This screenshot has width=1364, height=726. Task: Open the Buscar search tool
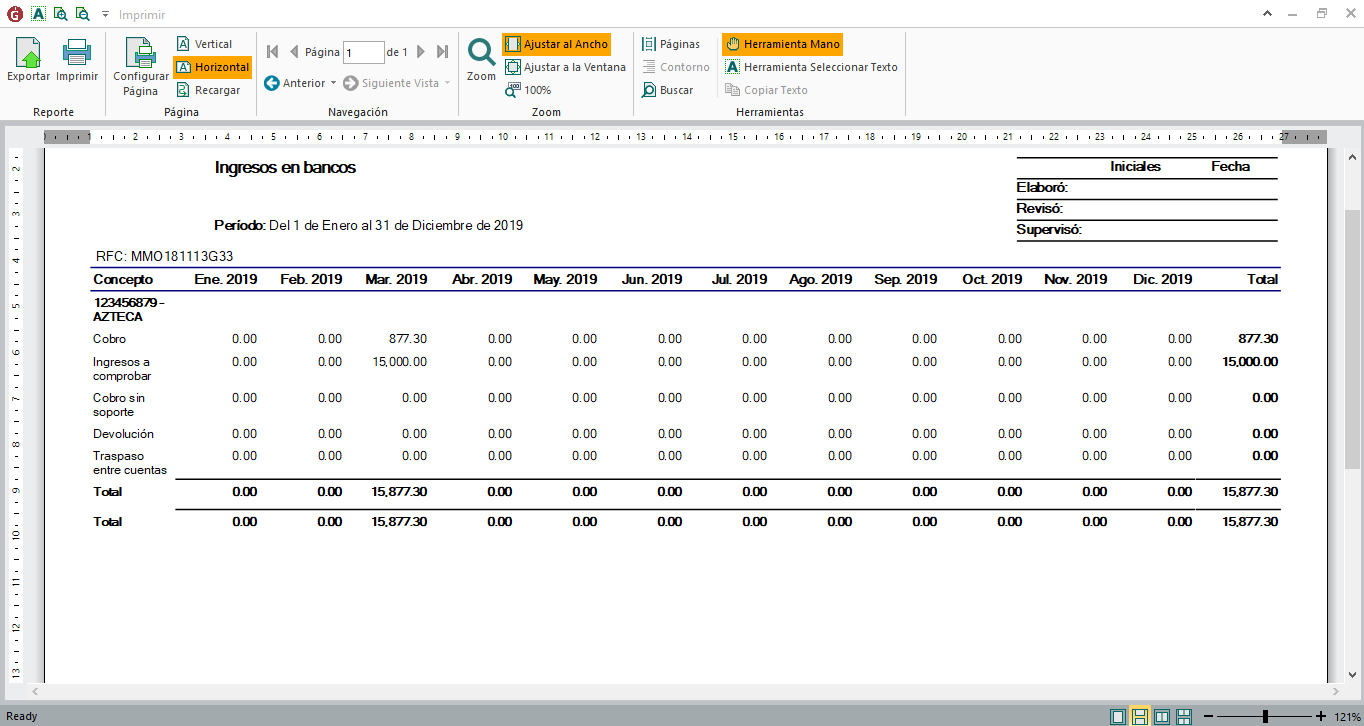coord(668,90)
